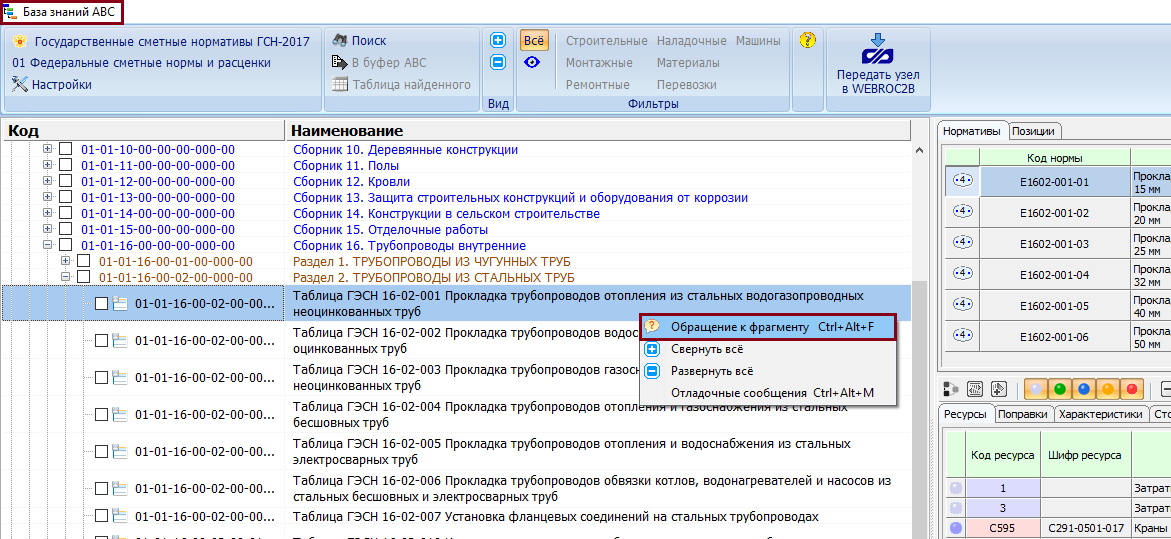Choose Свернуть всё in context menu
The width and height of the screenshot is (1171, 539).
(768, 349)
